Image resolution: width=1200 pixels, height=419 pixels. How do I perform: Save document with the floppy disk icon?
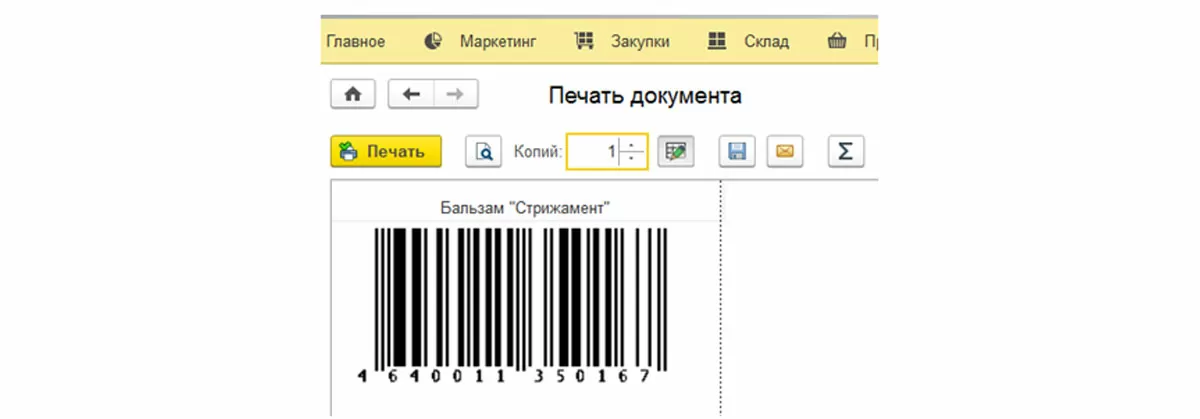(x=738, y=152)
